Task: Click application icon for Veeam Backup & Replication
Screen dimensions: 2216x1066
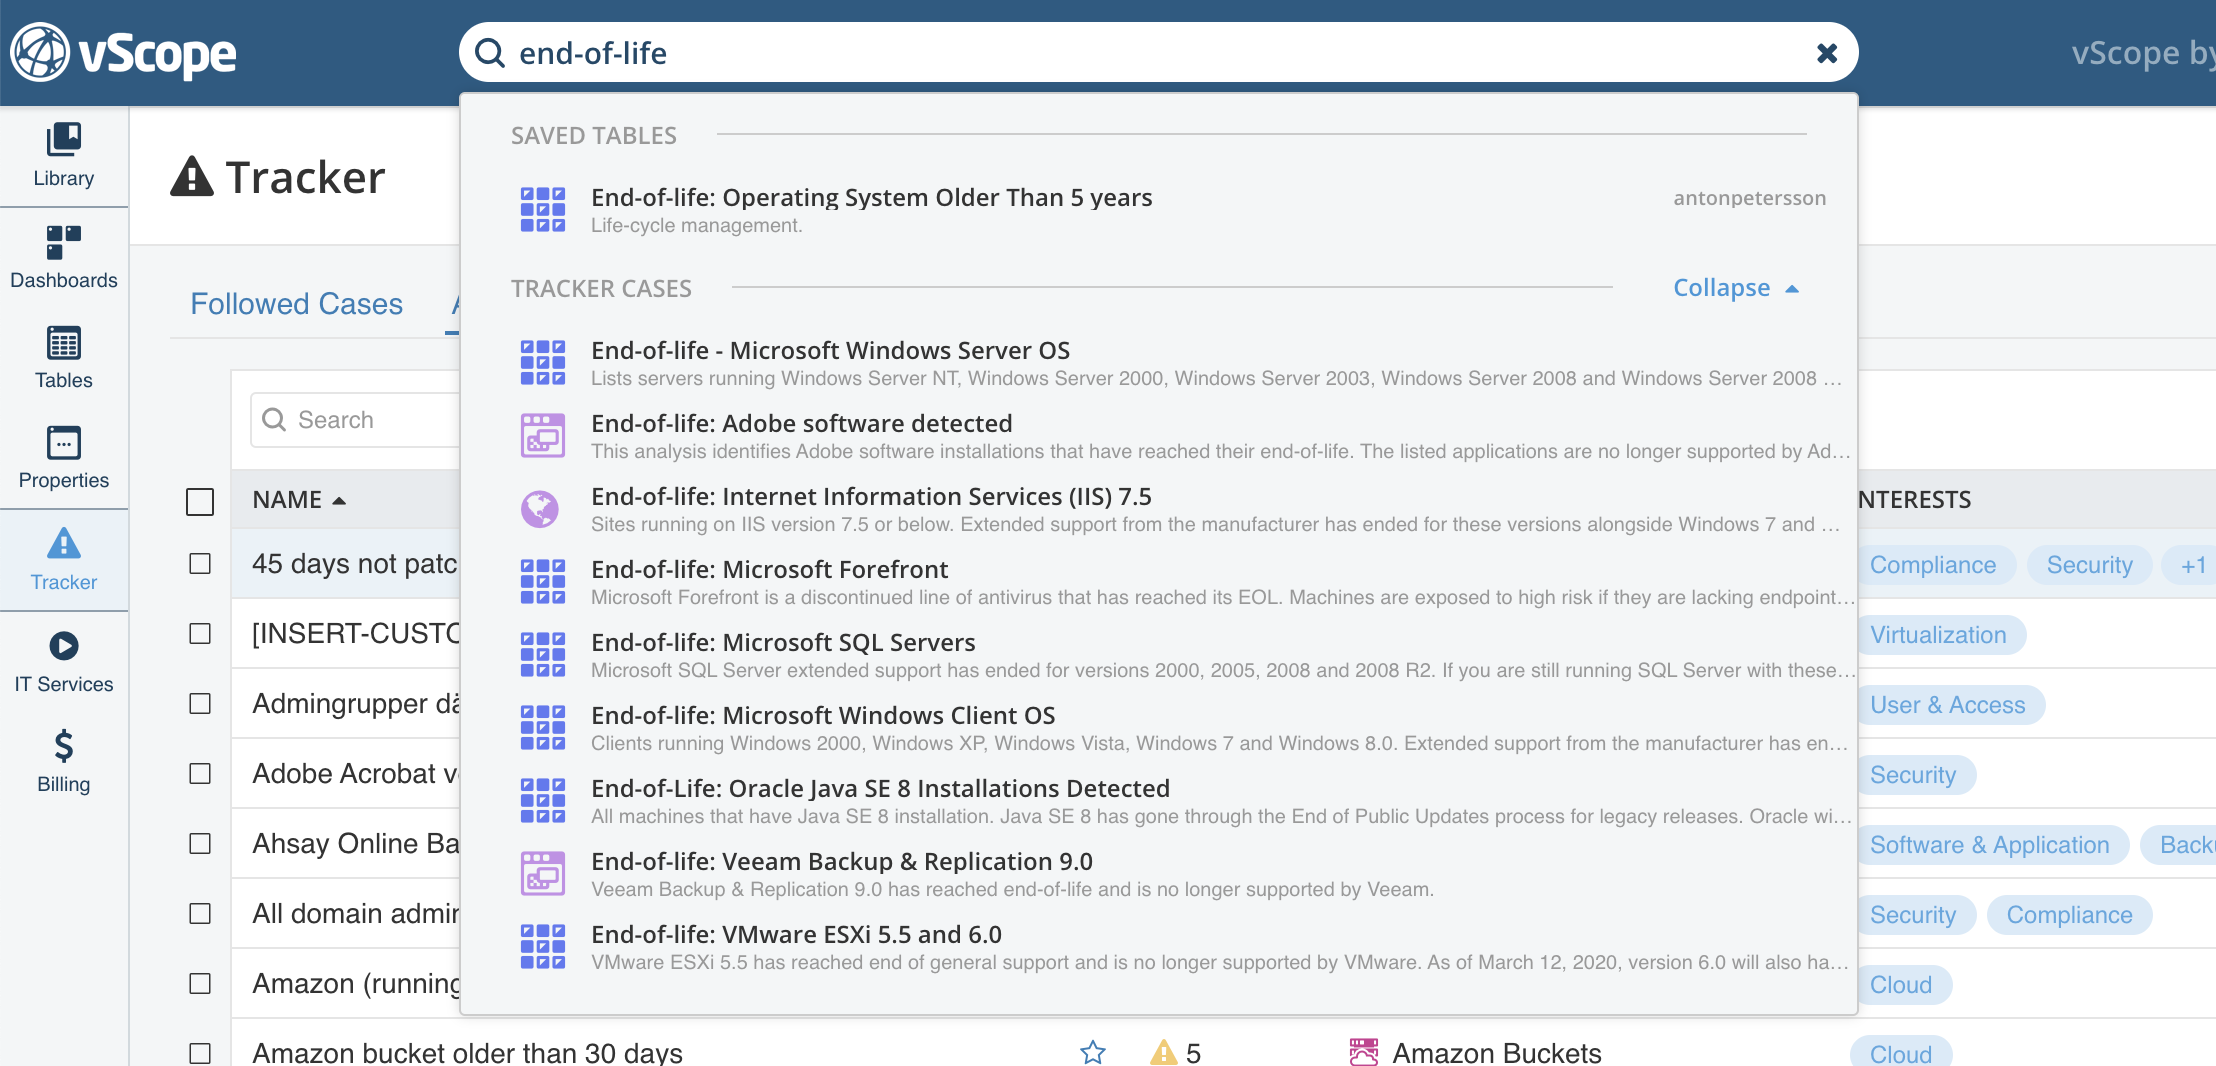Action: (x=543, y=874)
